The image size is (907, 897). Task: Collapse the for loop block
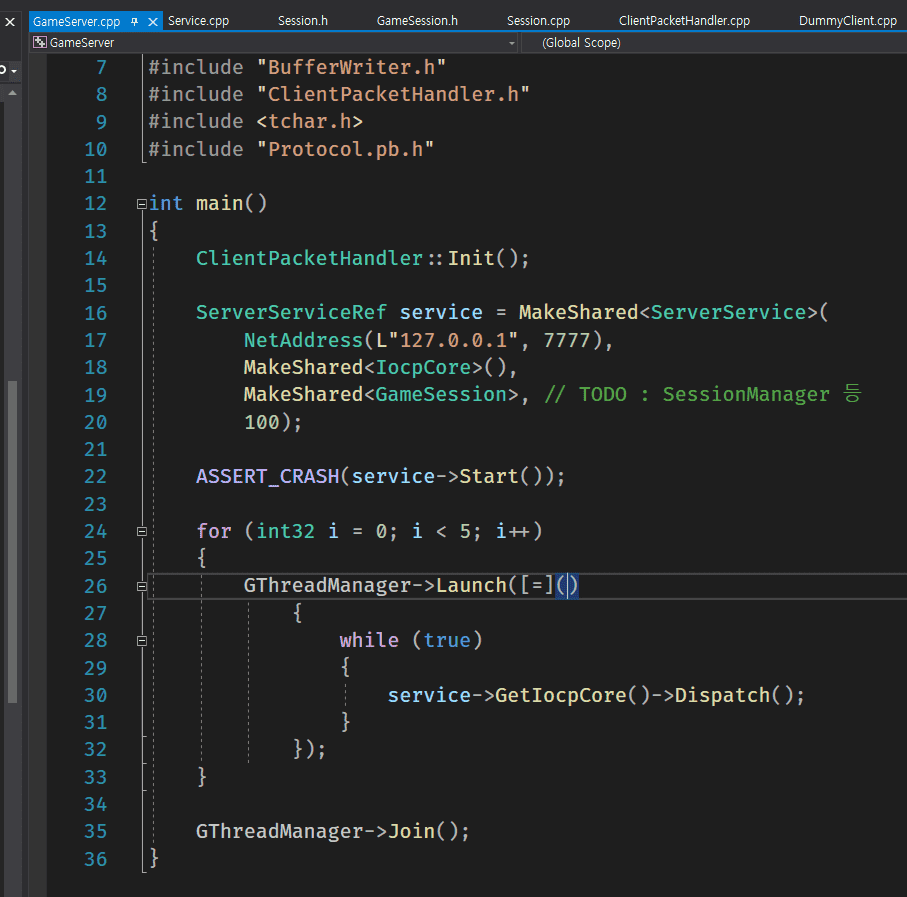(141, 531)
